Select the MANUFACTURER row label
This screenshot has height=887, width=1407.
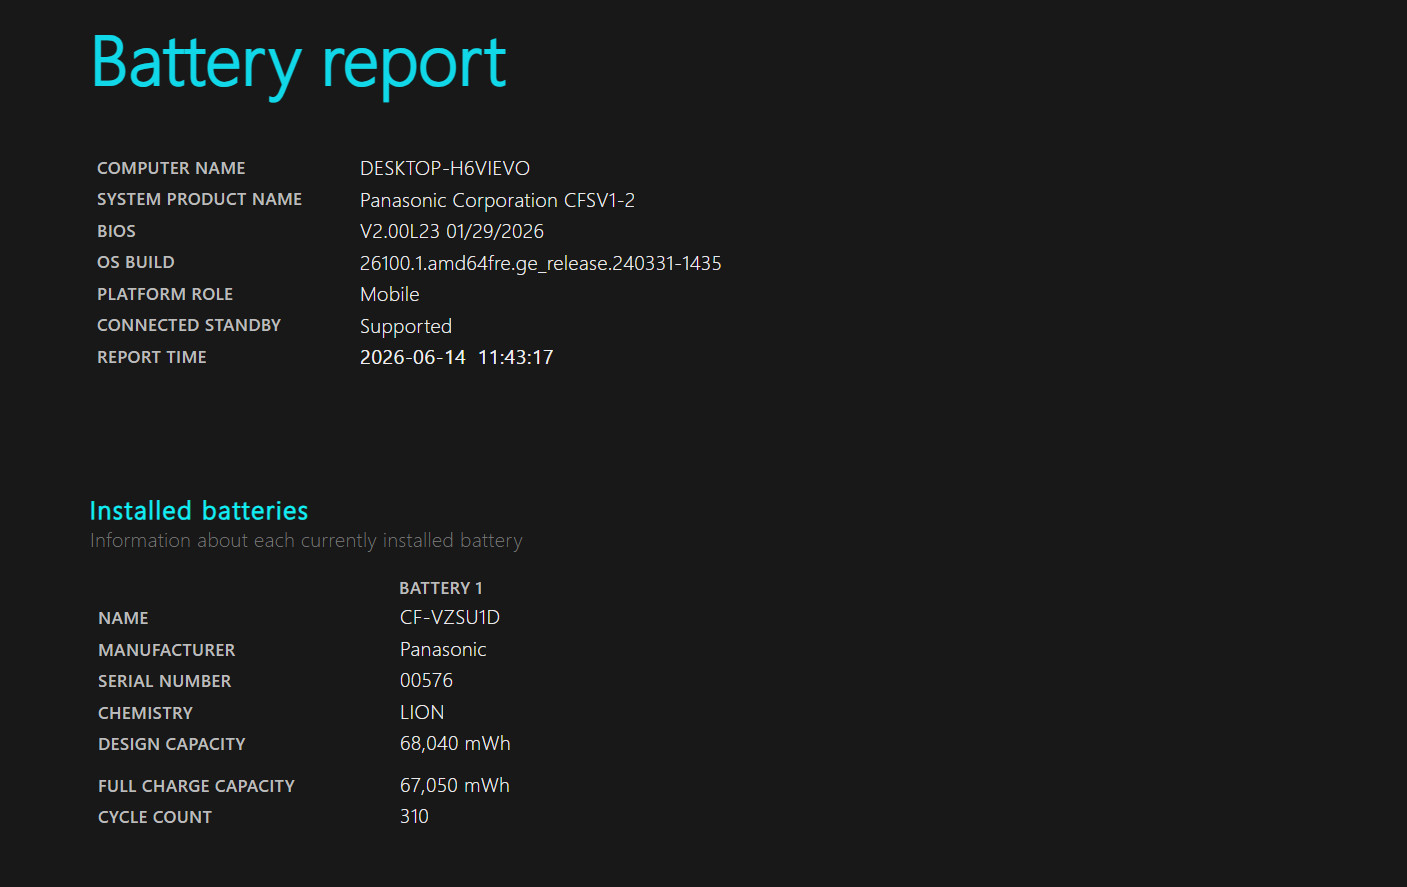pyautogui.click(x=167, y=650)
